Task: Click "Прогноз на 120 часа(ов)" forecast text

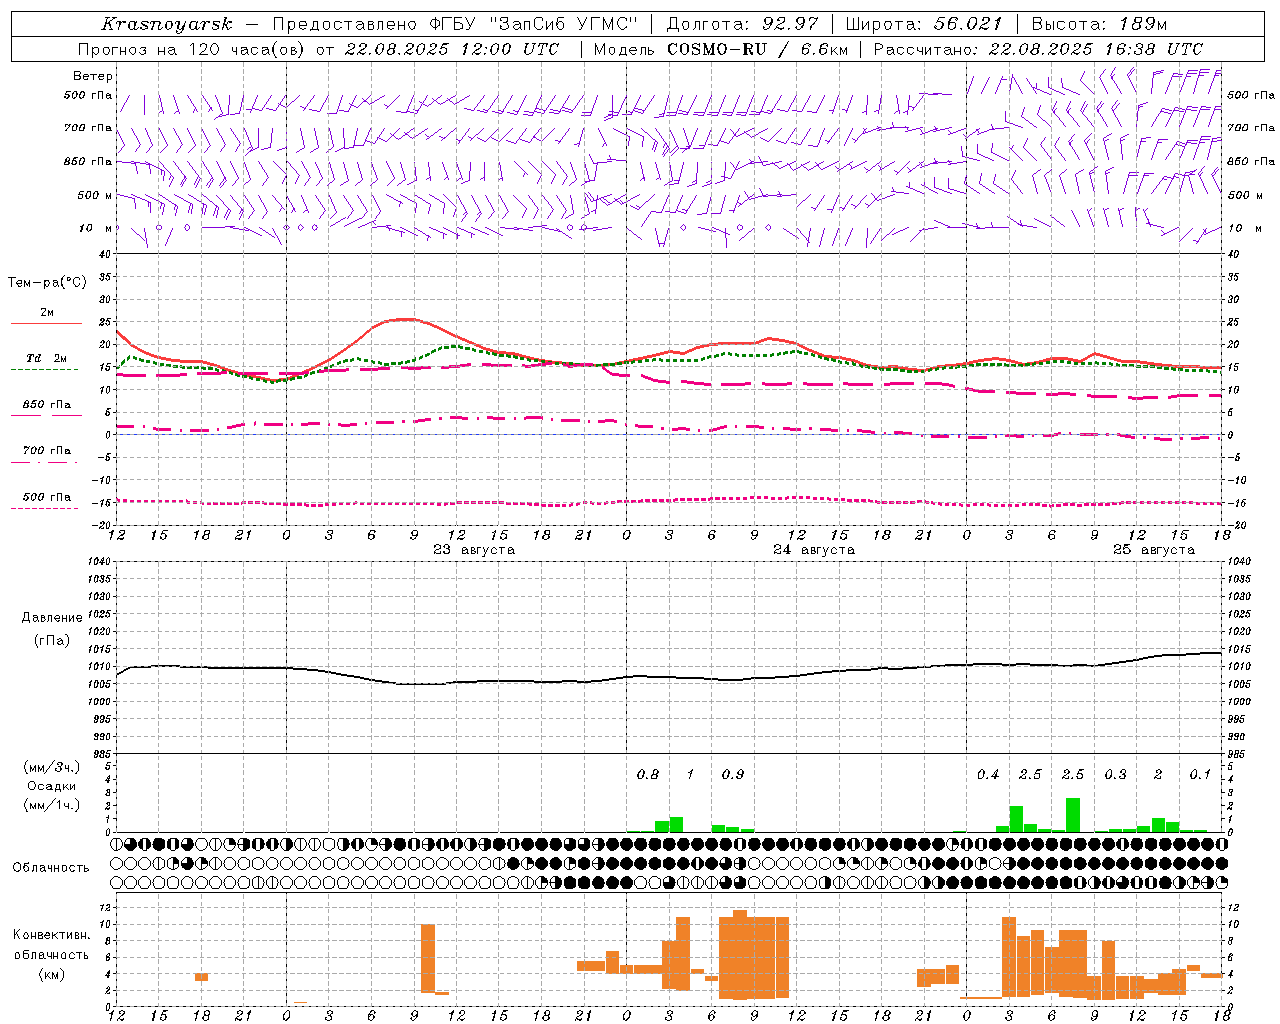Action: click(x=192, y=49)
